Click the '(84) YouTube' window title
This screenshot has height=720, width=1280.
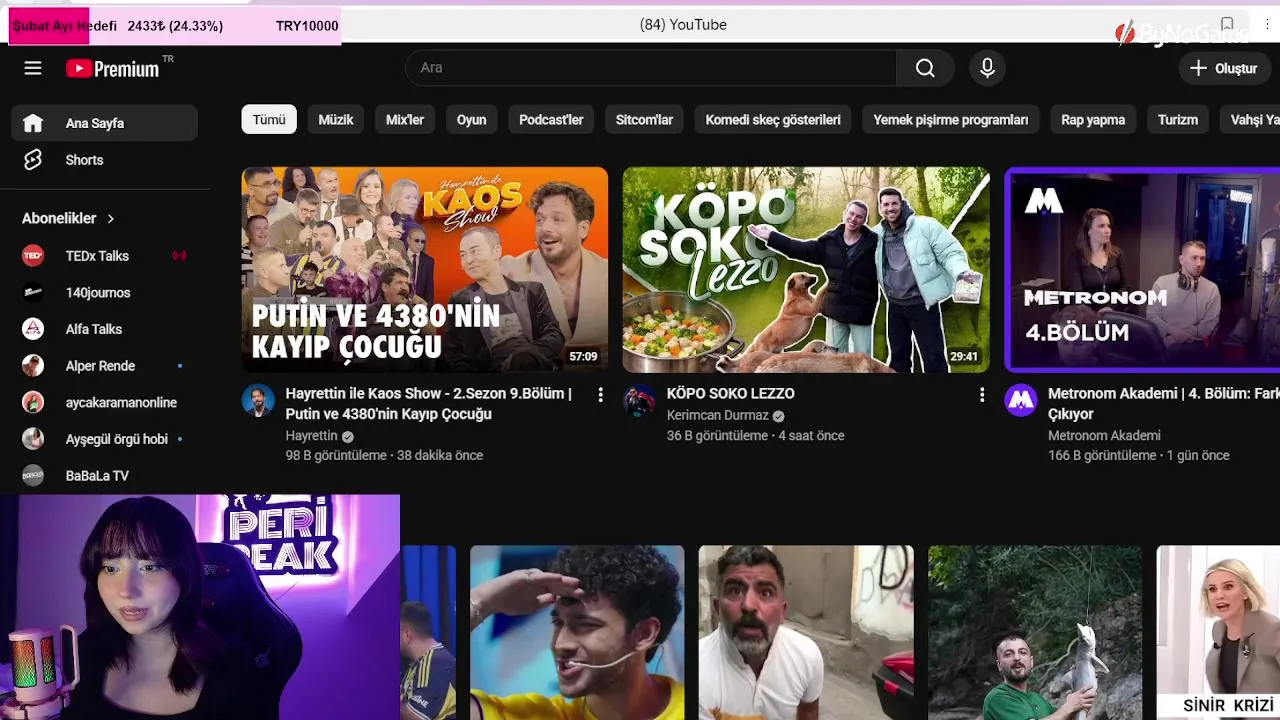click(683, 24)
